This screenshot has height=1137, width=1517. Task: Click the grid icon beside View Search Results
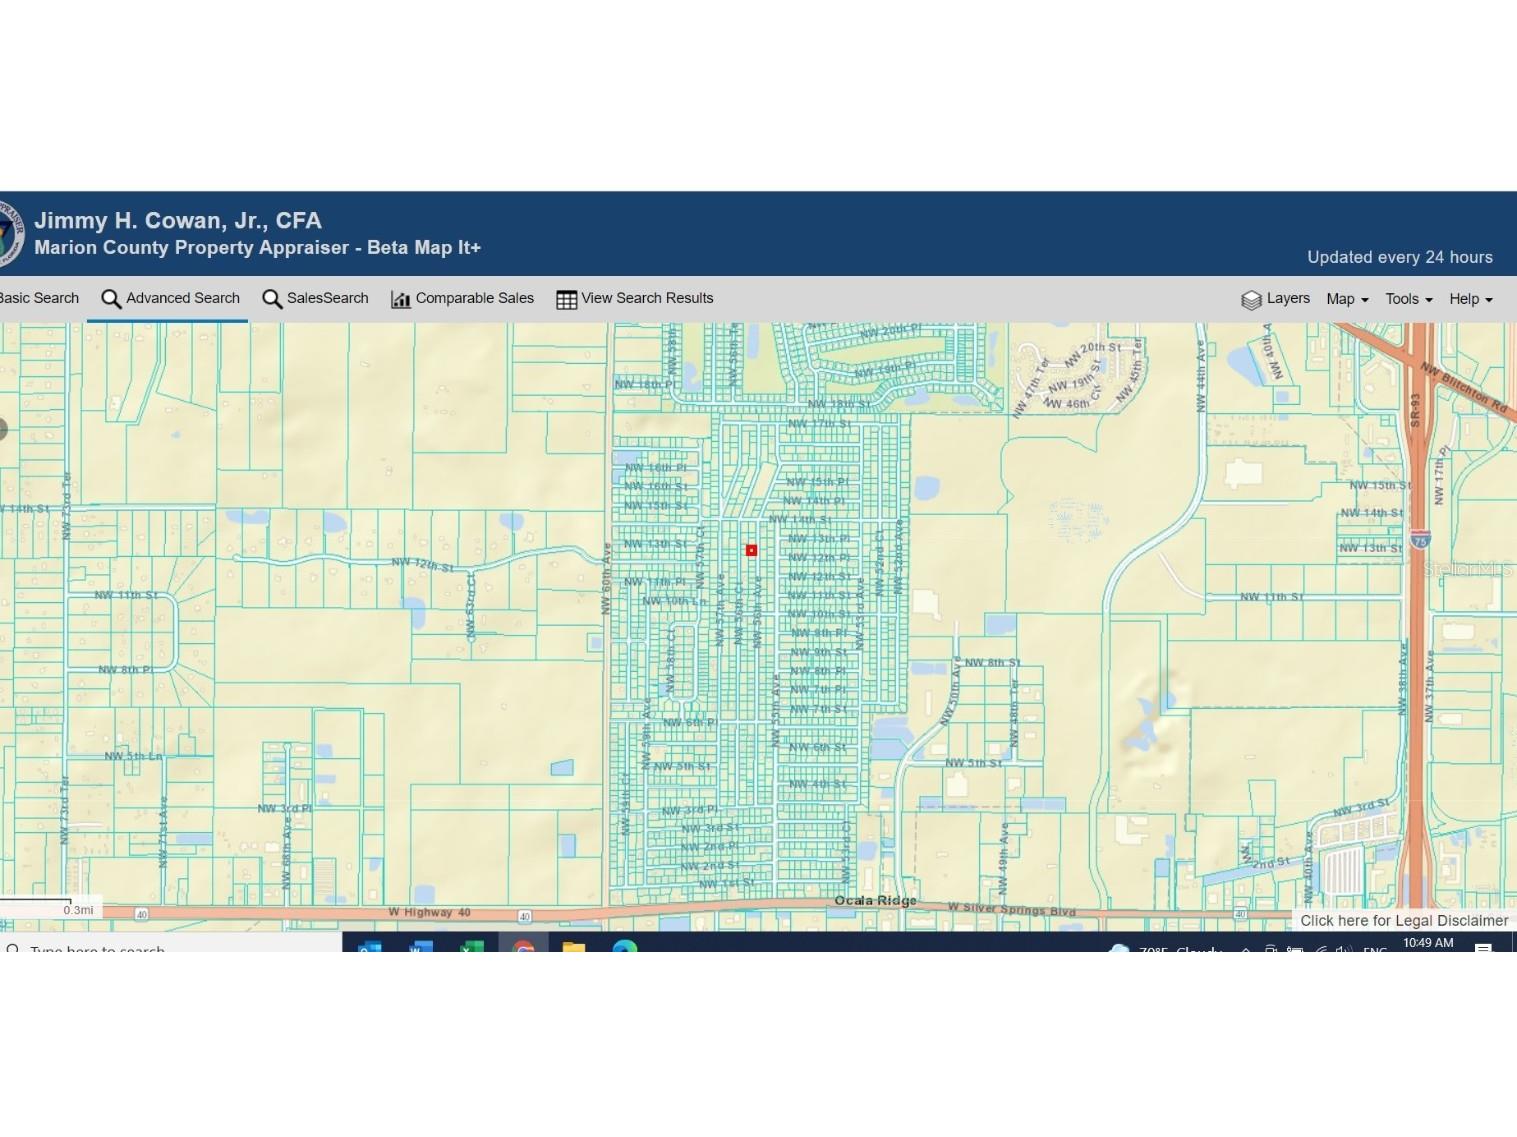(565, 298)
